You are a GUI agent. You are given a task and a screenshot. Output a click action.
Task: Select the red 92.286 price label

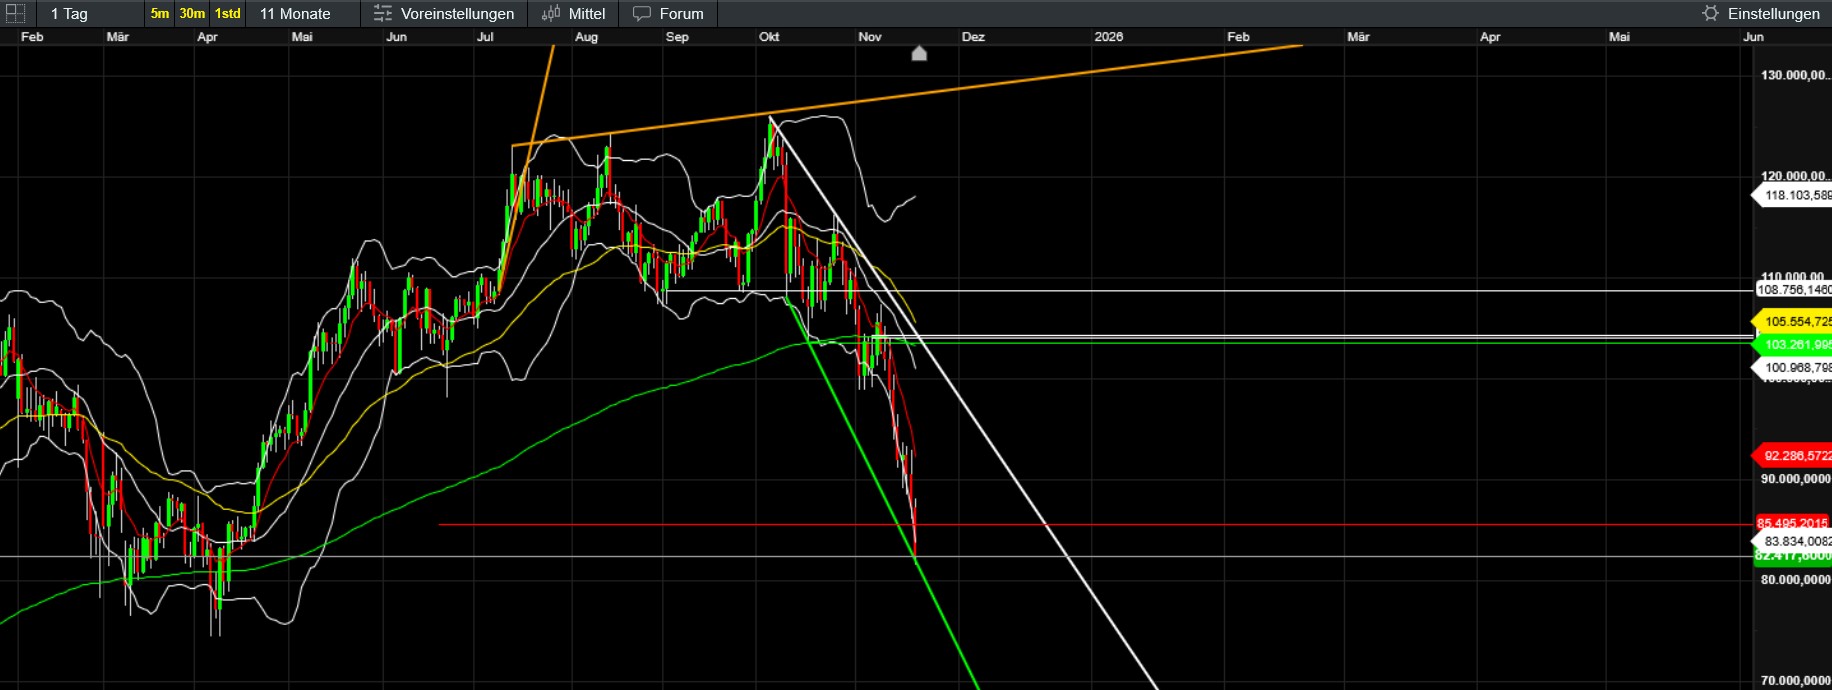coord(1795,456)
